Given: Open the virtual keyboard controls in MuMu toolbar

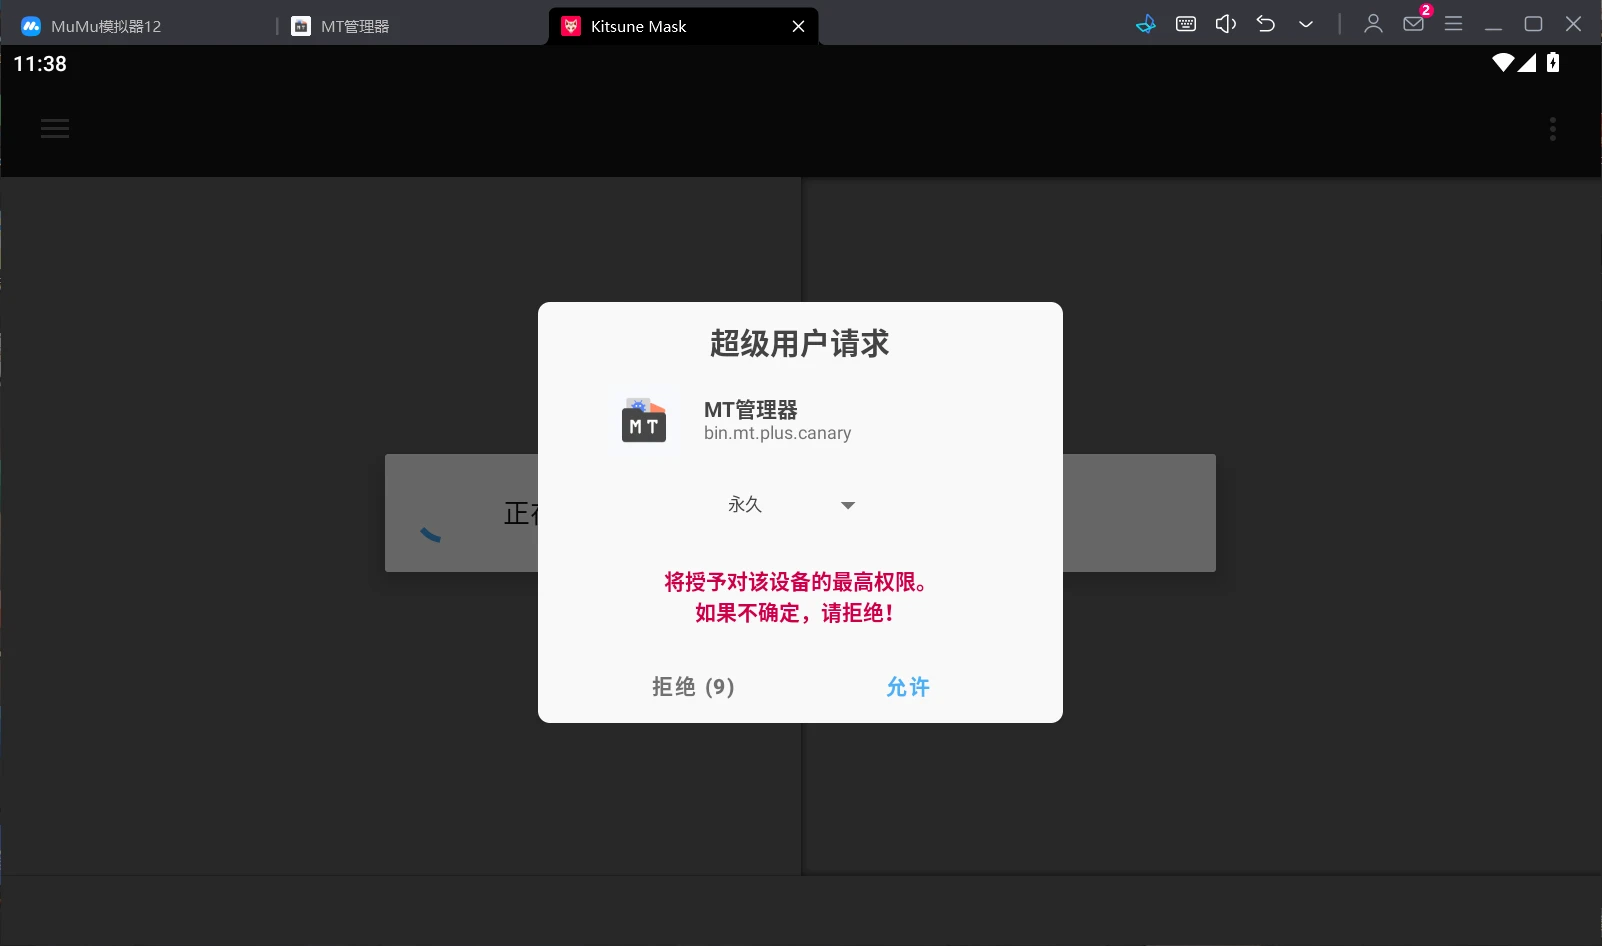Looking at the screenshot, I should 1186,23.
